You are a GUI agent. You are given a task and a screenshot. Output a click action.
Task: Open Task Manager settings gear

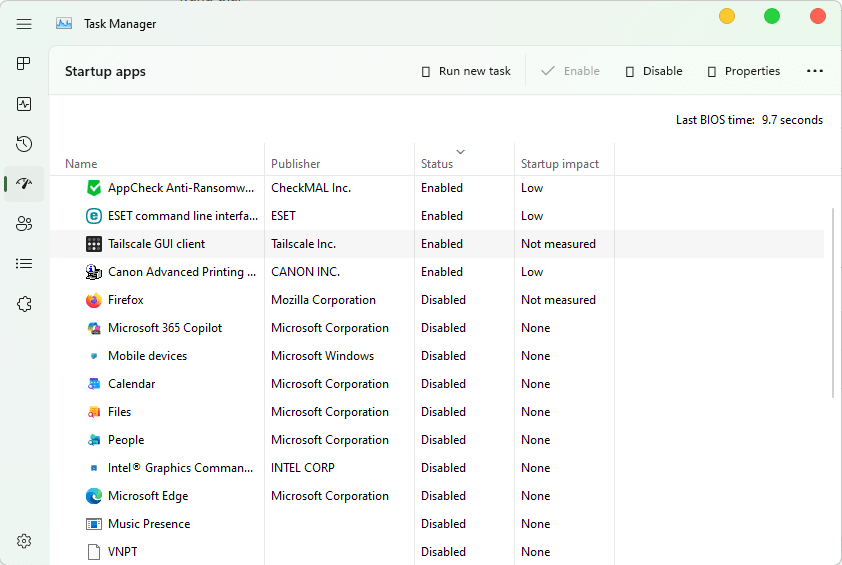pyautogui.click(x=24, y=541)
